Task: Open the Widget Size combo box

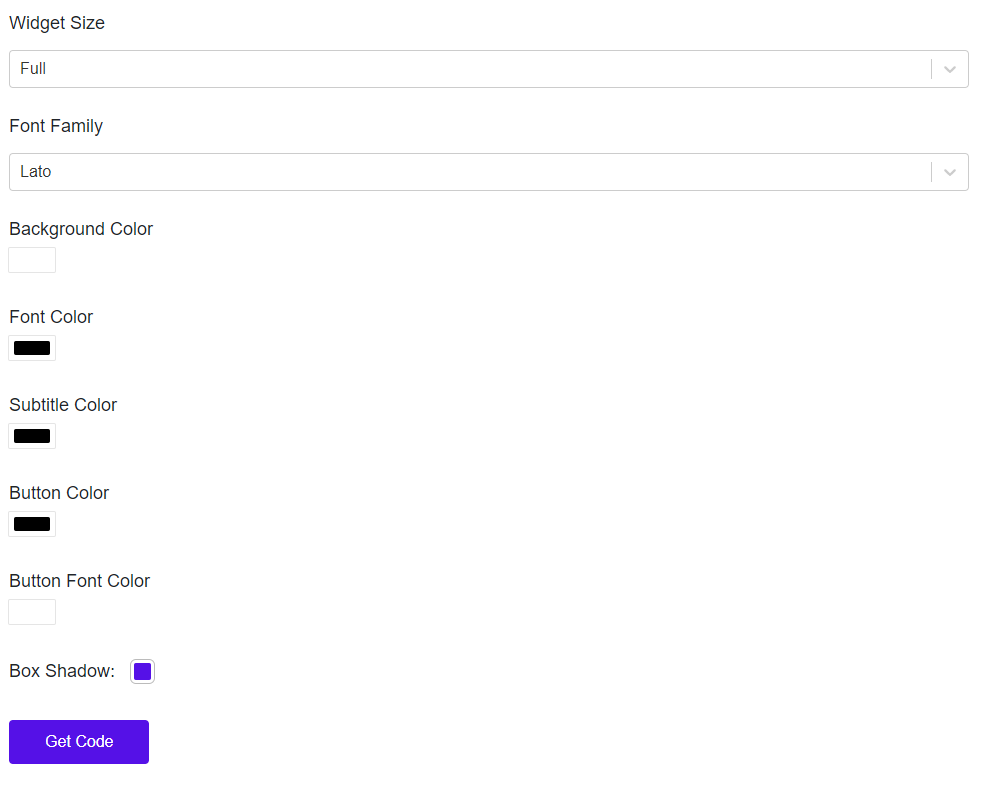Action: (x=470, y=69)
